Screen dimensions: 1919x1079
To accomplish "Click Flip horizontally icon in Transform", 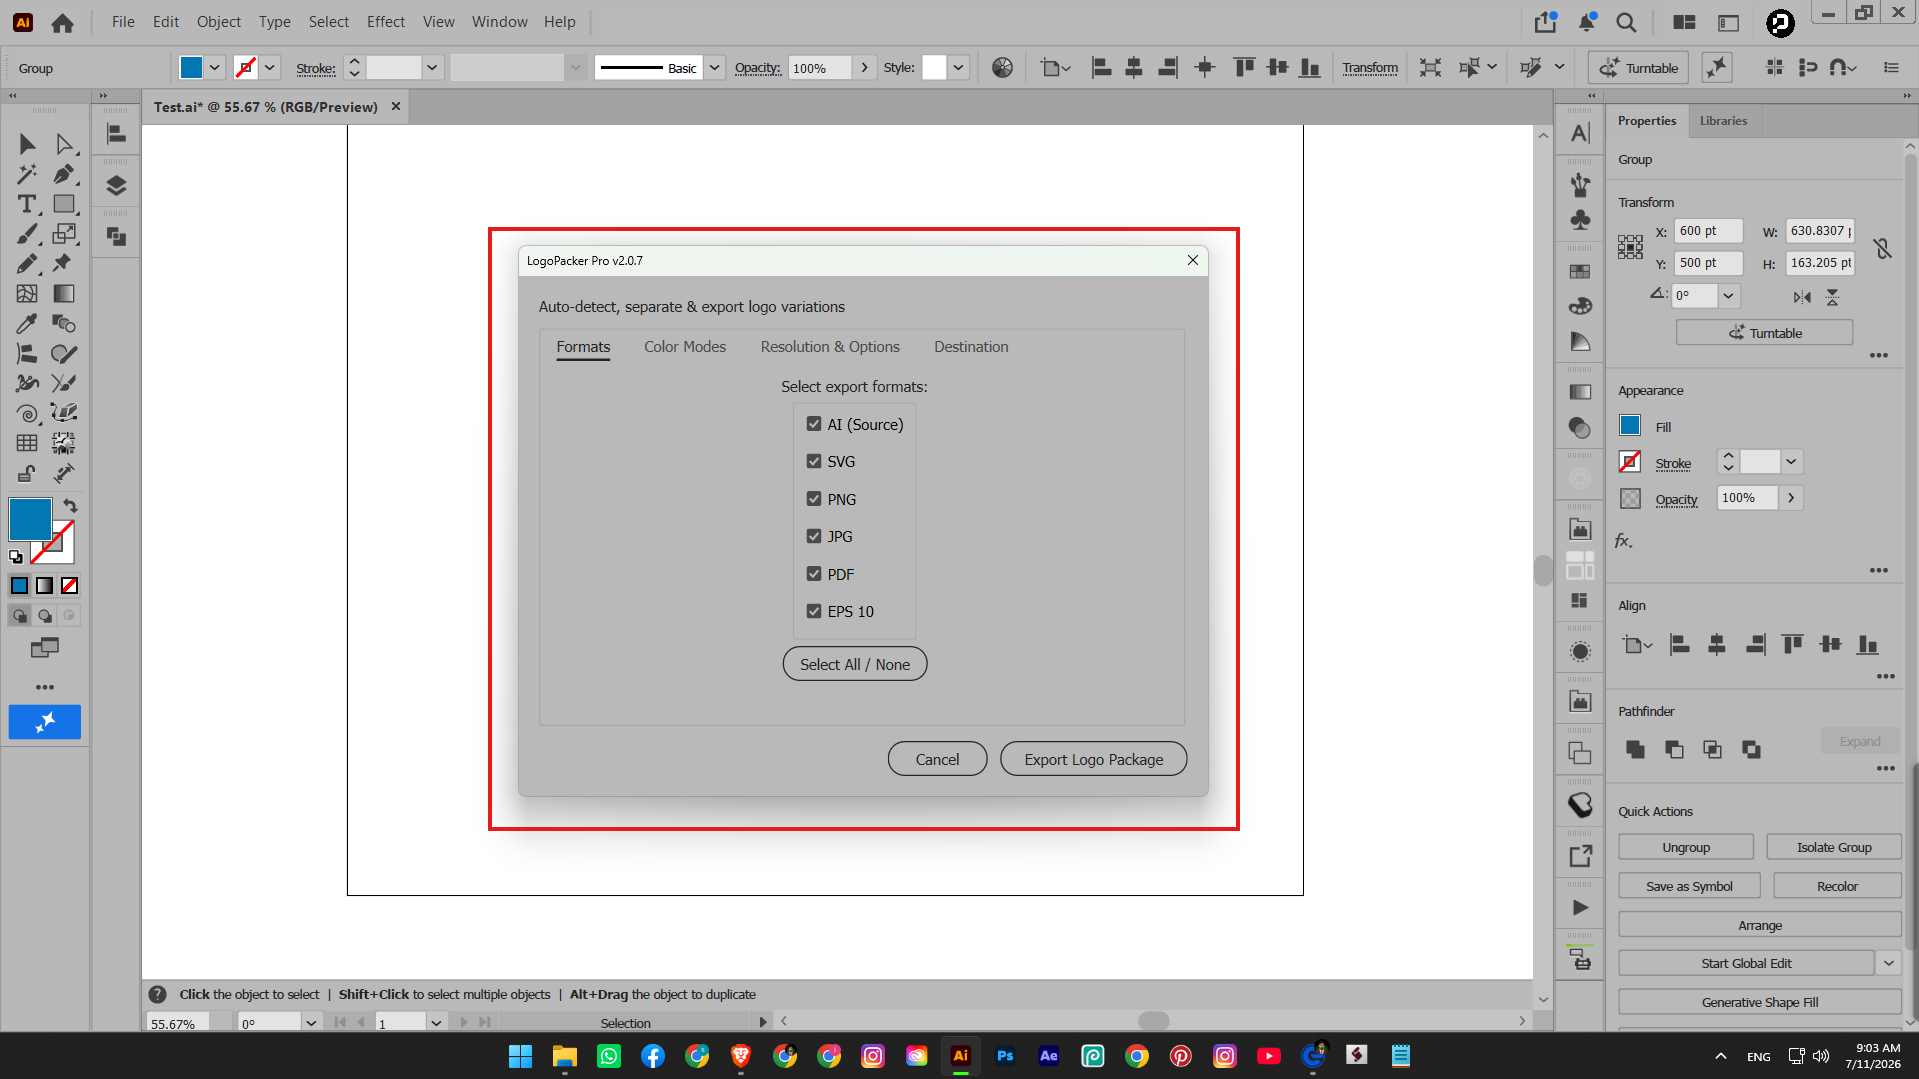I will (x=1801, y=297).
